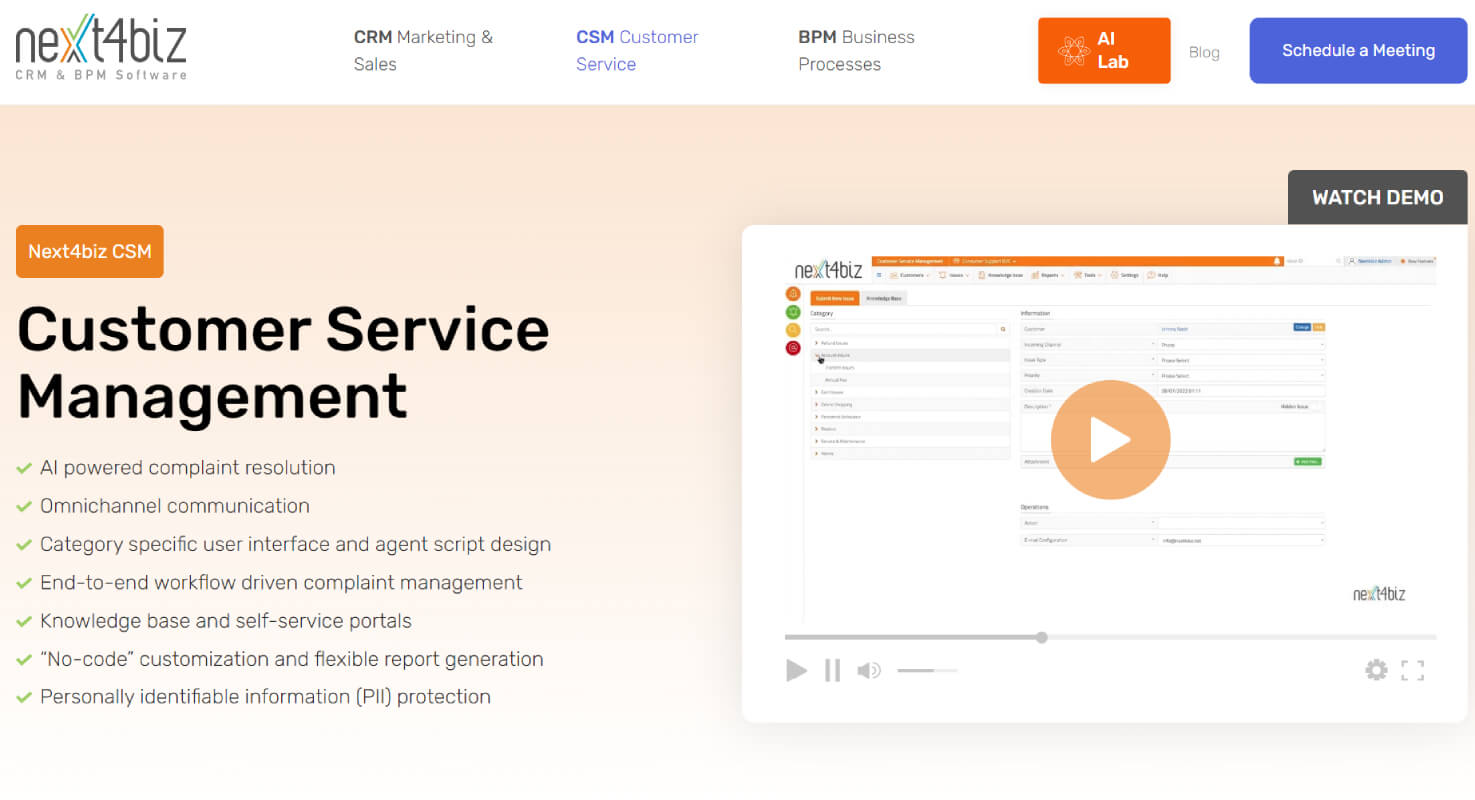Click 'Knowledge base and self-service portals' text

pos(226,621)
